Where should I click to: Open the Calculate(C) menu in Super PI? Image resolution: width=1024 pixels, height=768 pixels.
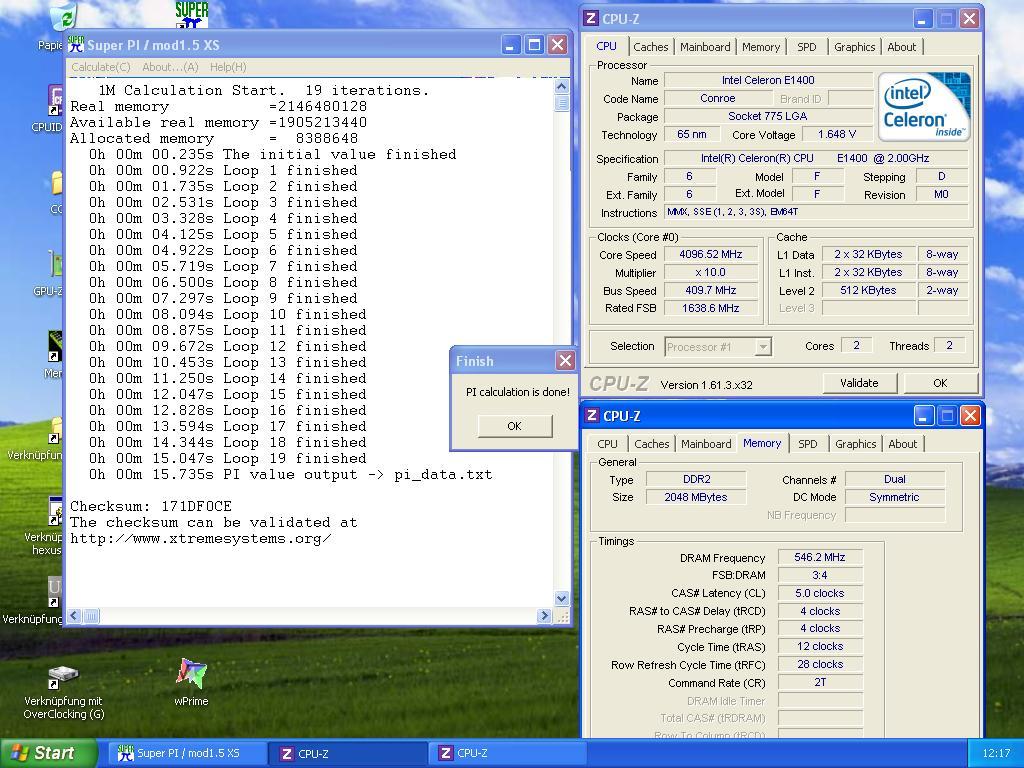pyautogui.click(x=101, y=67)
